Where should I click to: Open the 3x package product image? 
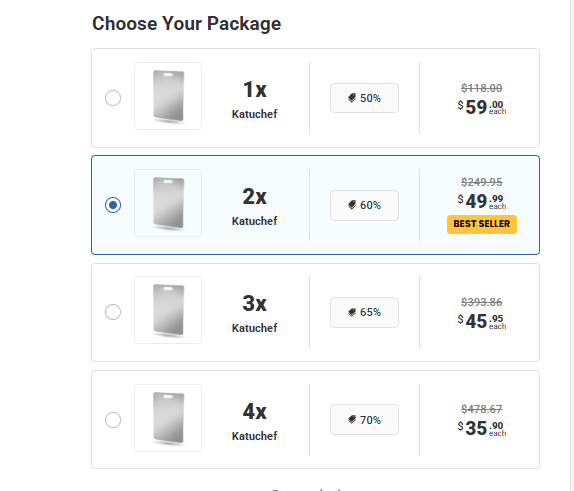168,310
